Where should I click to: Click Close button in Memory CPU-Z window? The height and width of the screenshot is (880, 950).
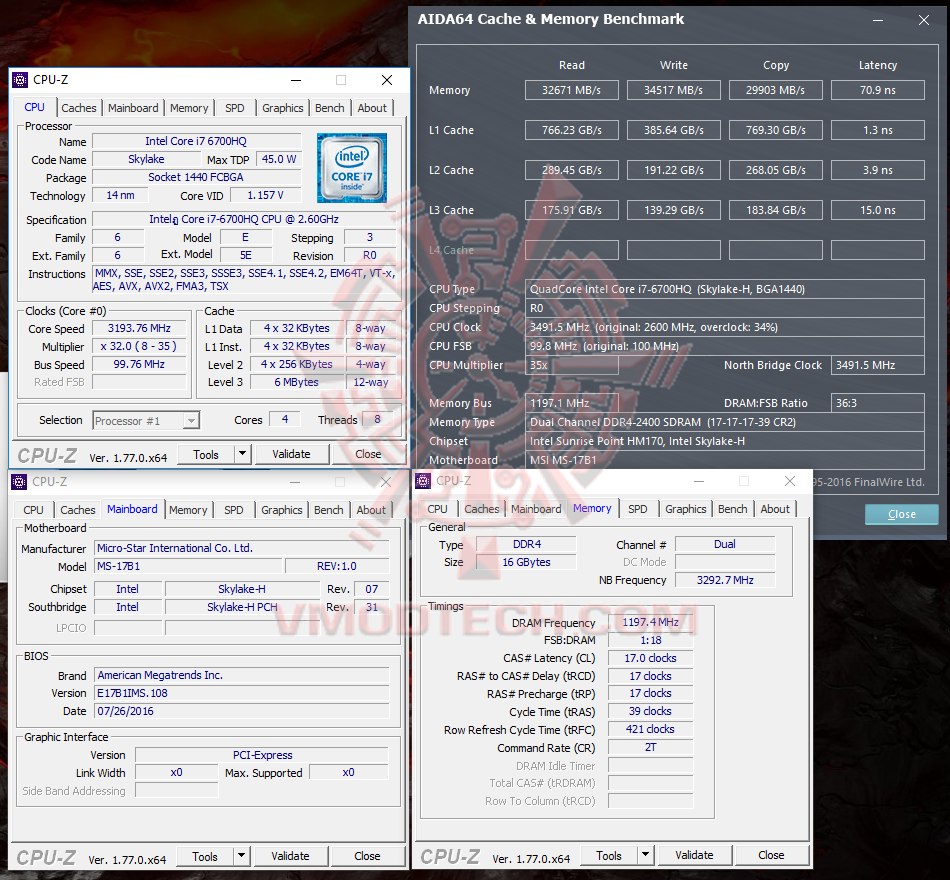[771, 855]
